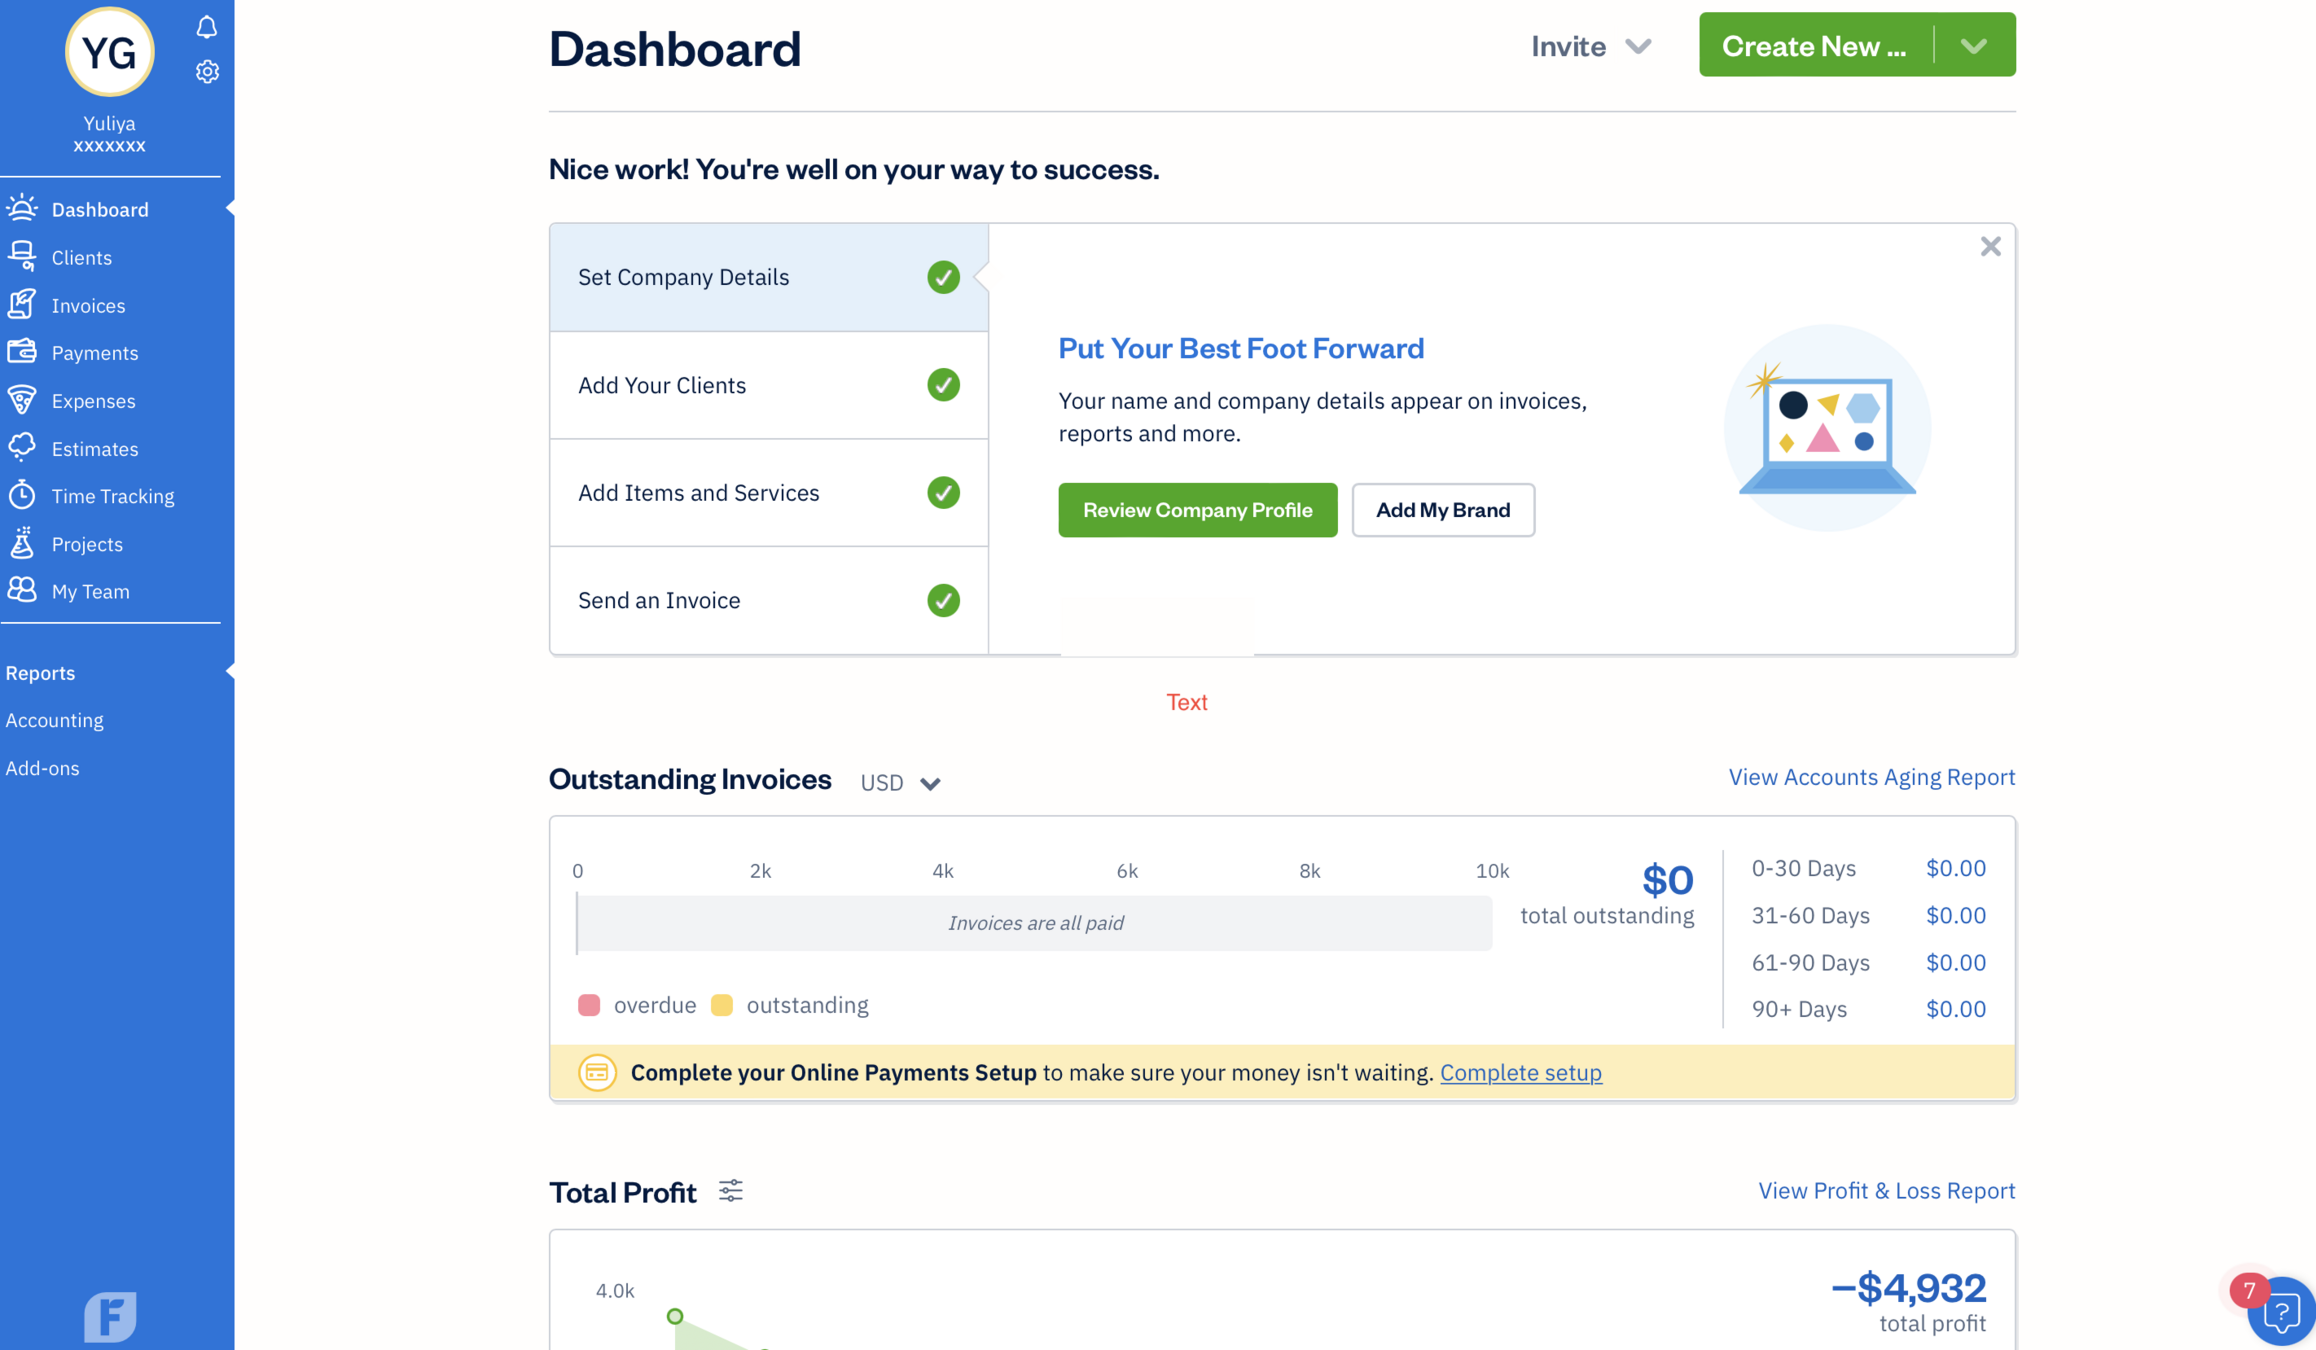Image resolution: width=2316 pixels, height=1350 pixels.
Task: Click Add Items and Services checkmark
Action: click(x=942, y=493)
